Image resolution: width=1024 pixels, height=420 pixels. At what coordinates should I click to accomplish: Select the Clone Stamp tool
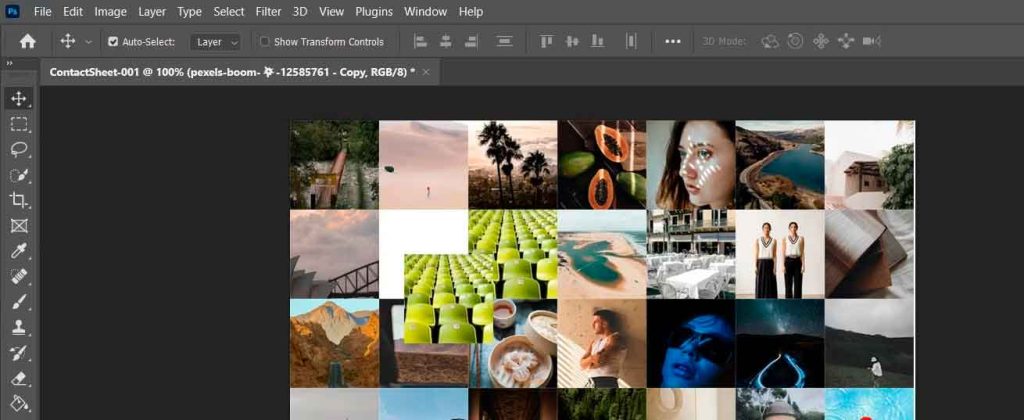tap(19, 328)
